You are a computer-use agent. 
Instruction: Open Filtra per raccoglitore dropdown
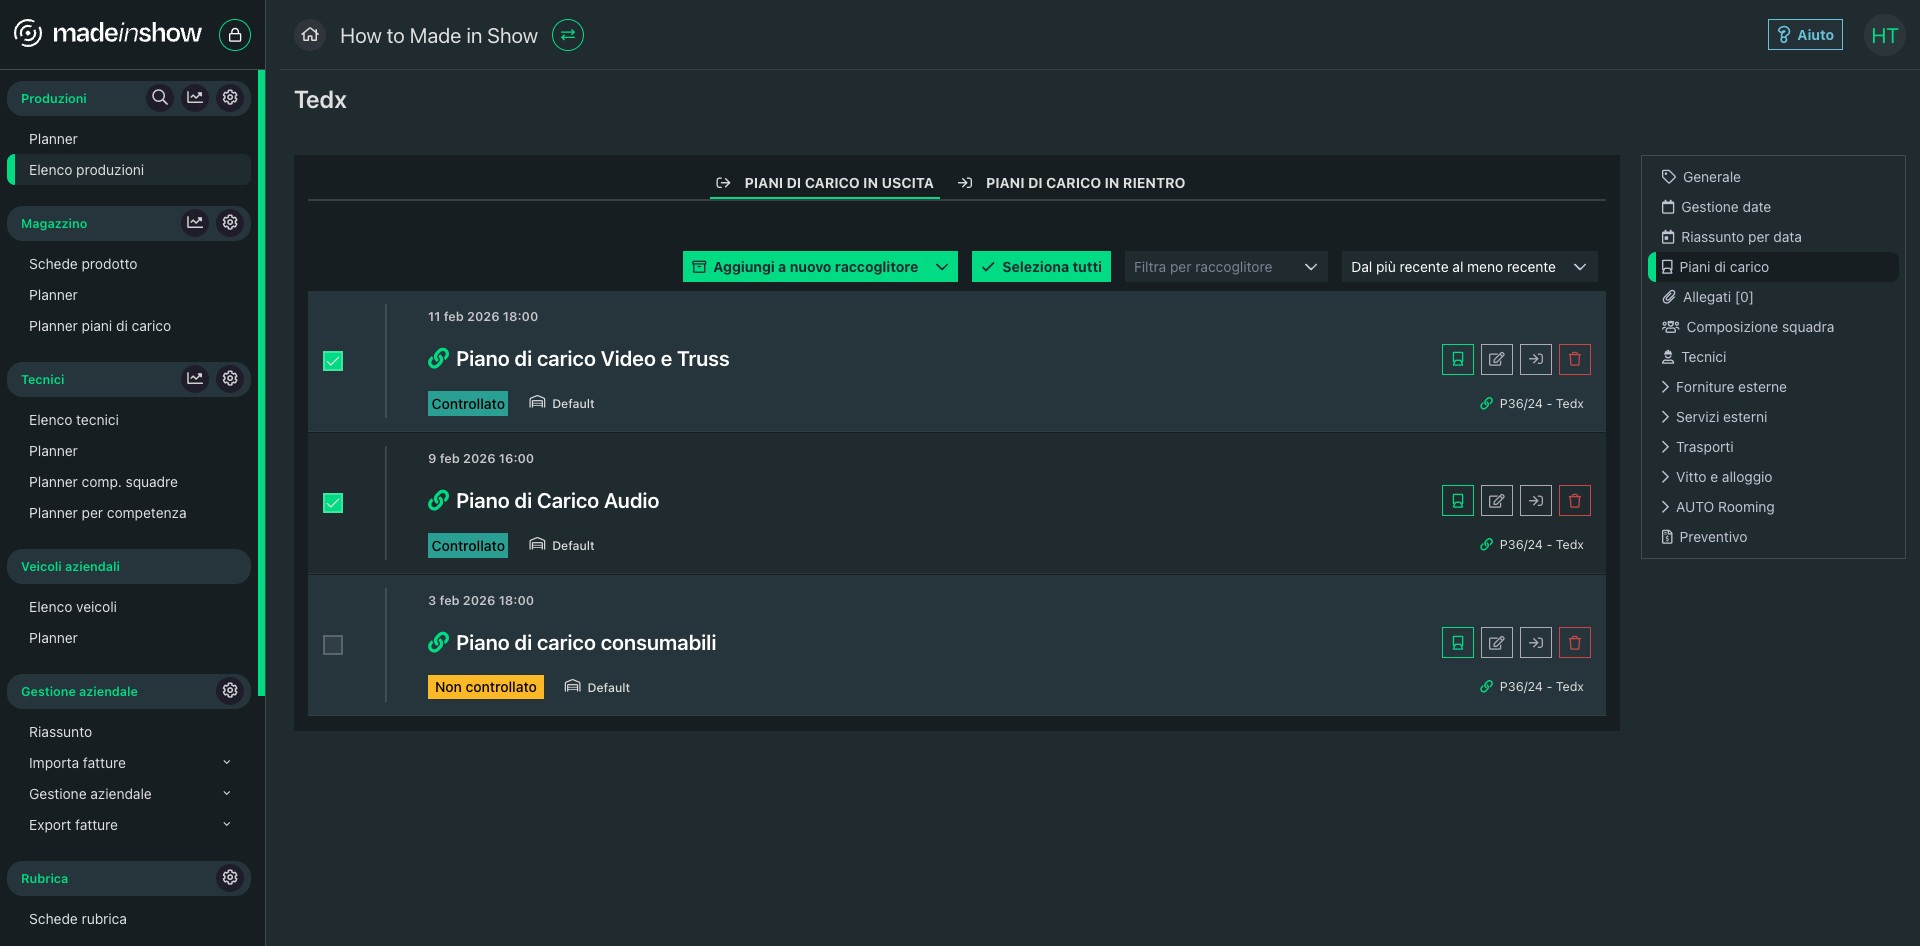(x=1226, y=267)
